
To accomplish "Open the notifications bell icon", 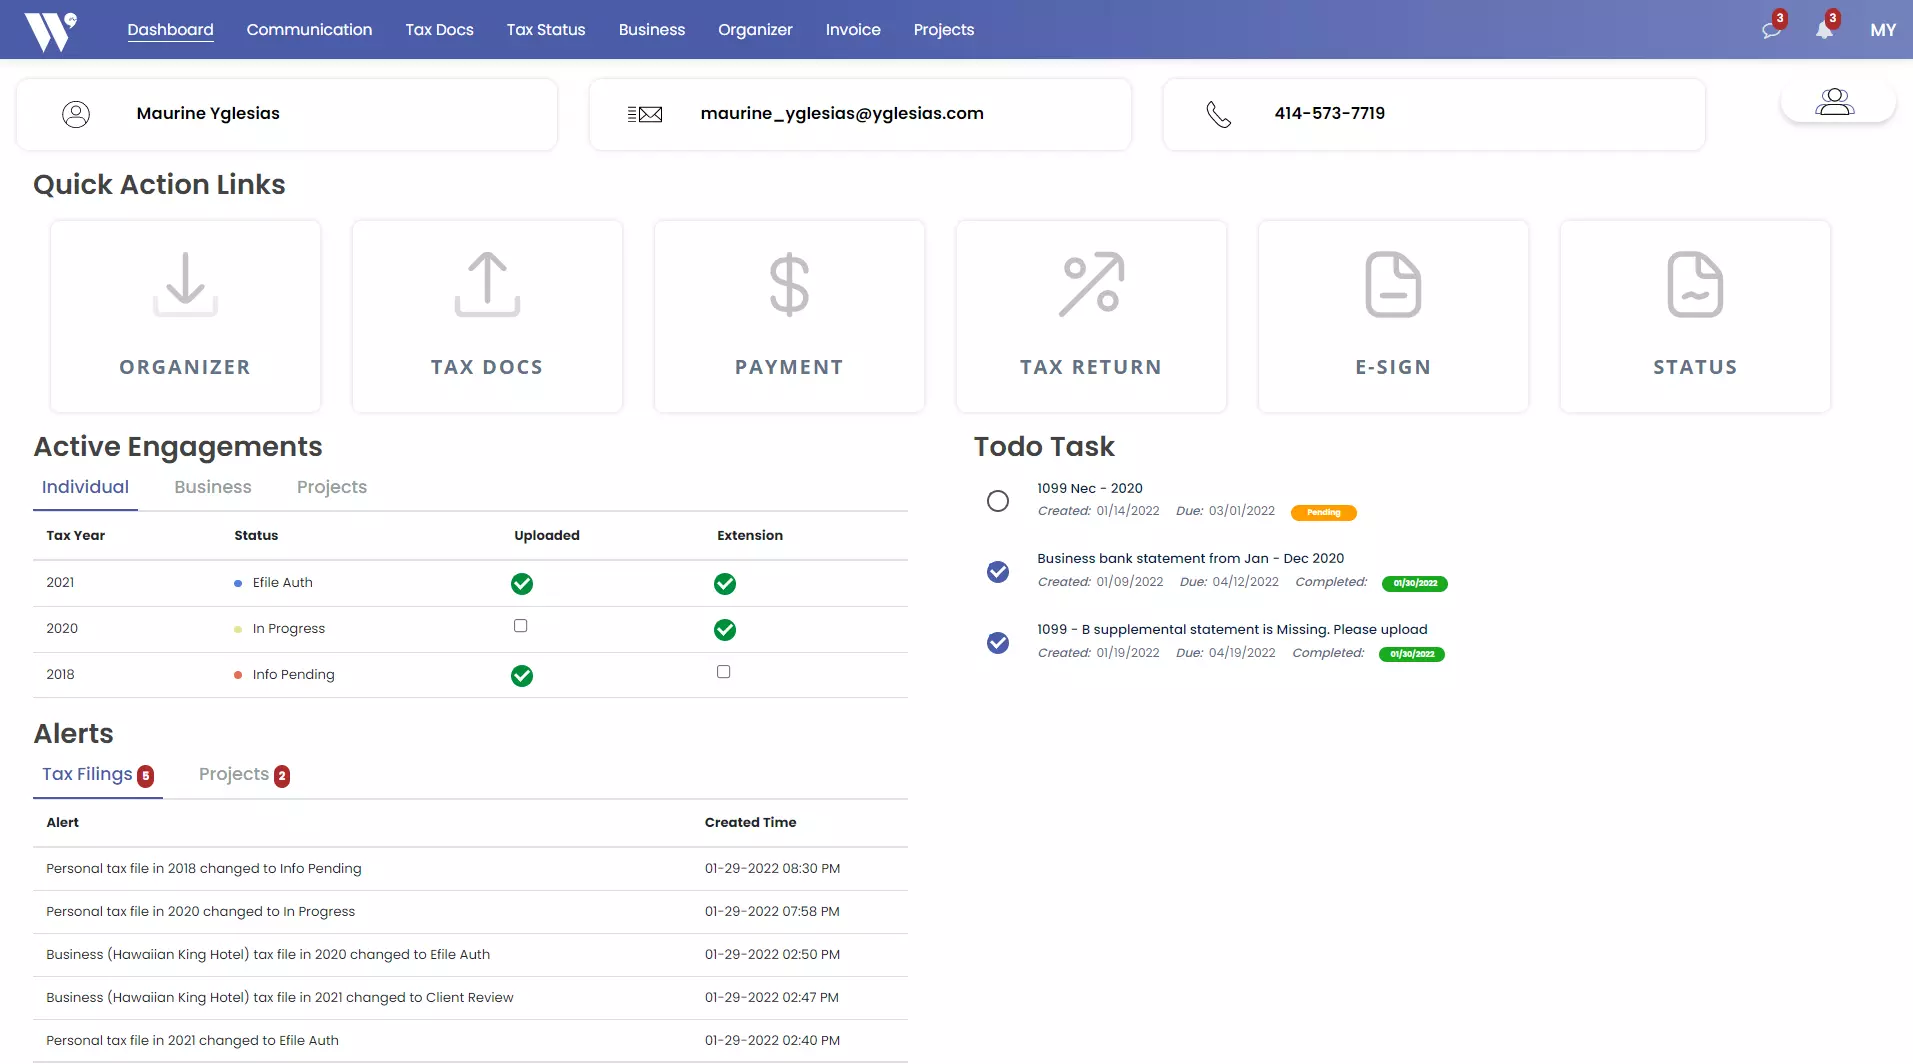I will [x=1824, y=30].
